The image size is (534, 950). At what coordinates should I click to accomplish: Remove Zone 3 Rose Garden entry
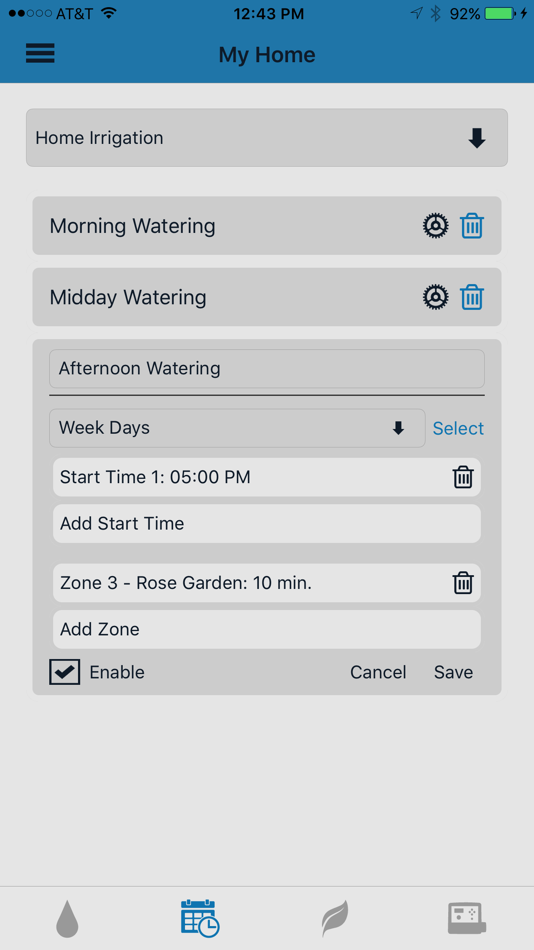(x=463, y=583)
